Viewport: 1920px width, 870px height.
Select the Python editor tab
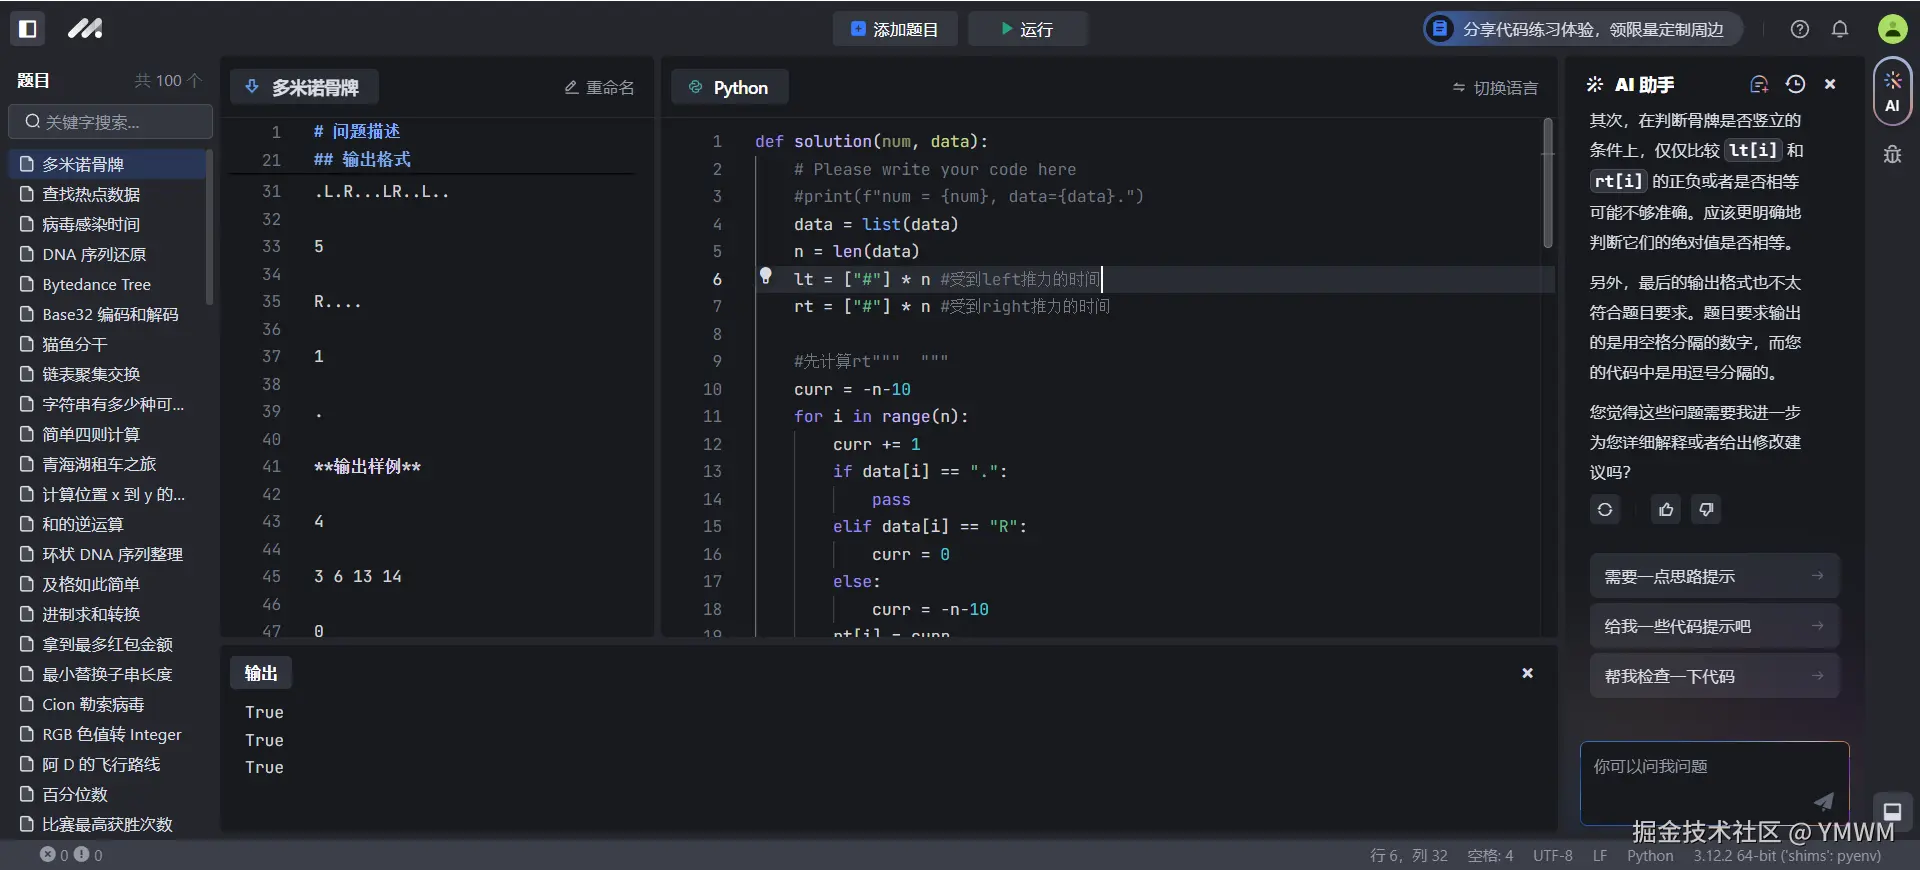click(730, 87)
